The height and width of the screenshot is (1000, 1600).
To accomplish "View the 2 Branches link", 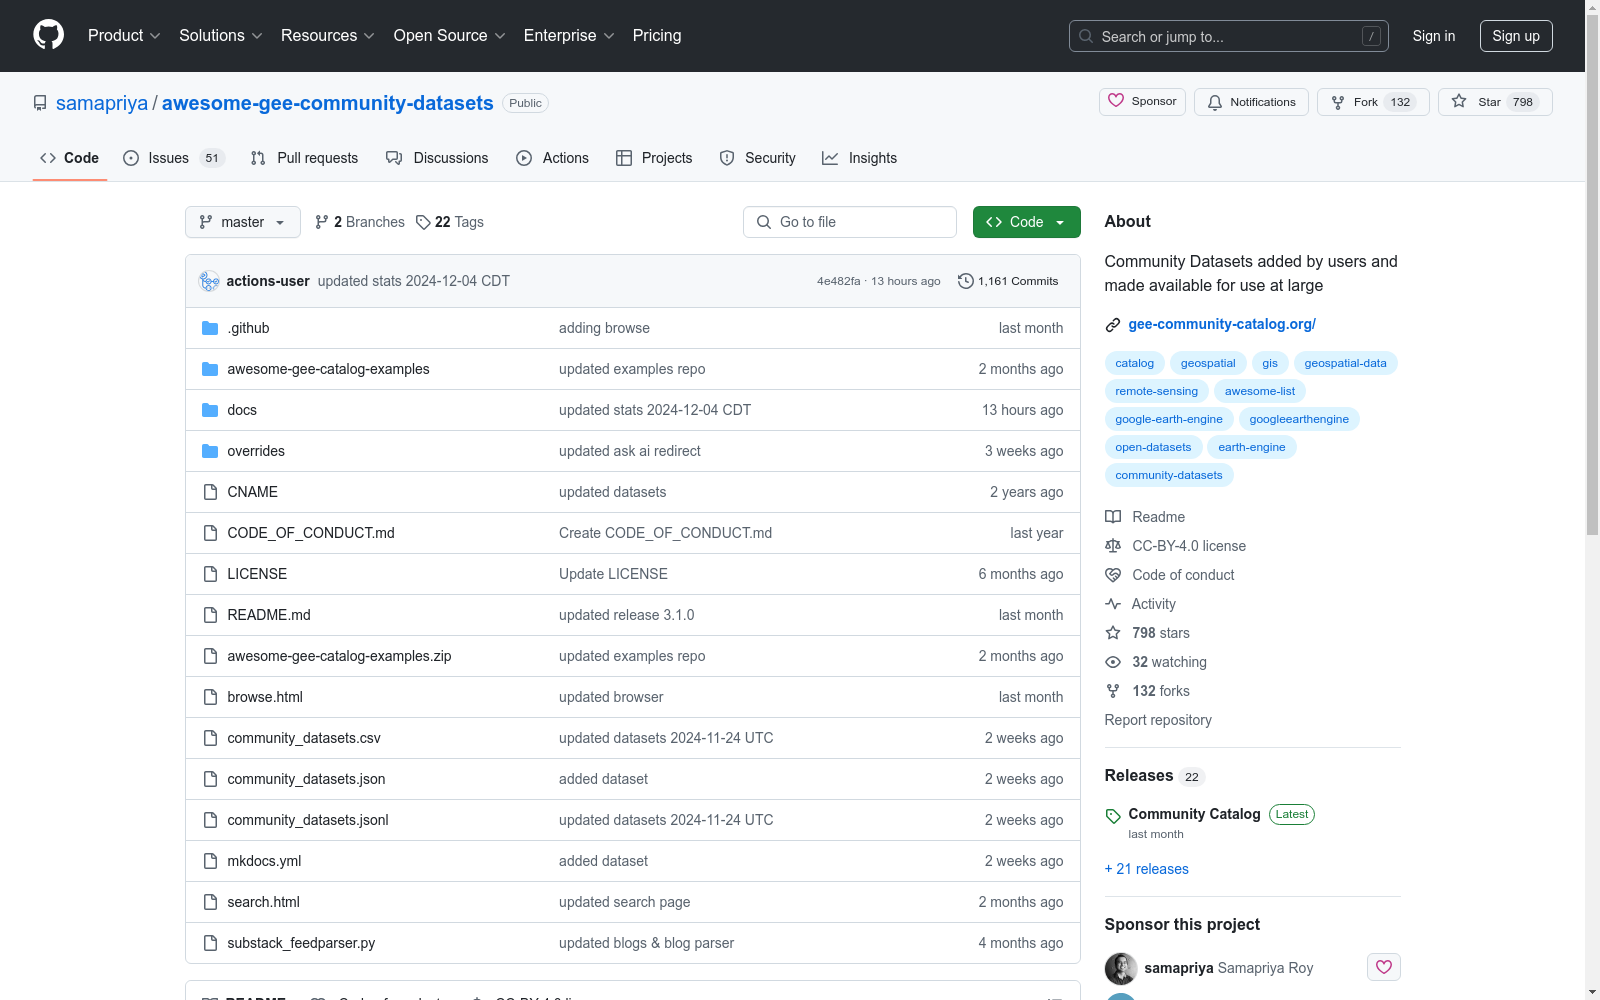I will [x=360, y=222].
